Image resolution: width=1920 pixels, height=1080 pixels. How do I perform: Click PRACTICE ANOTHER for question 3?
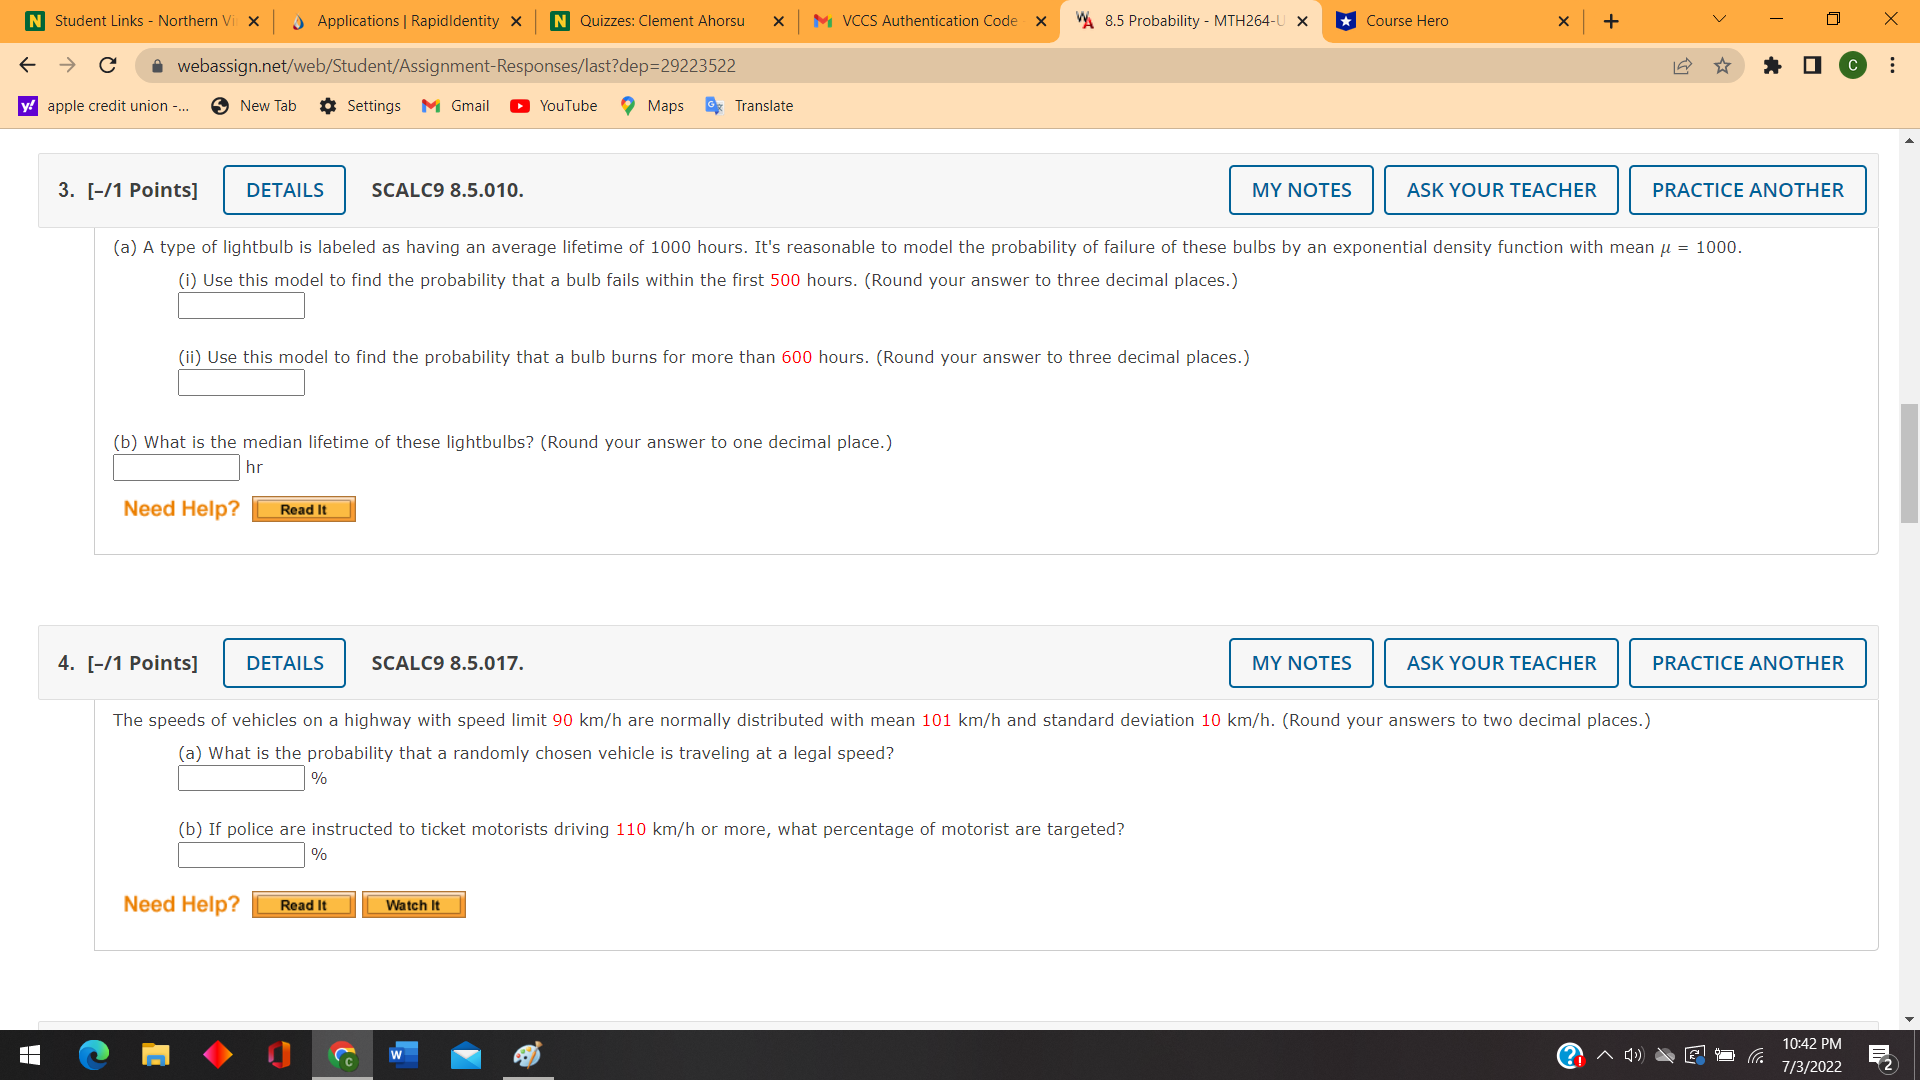tap(1746, 190)
